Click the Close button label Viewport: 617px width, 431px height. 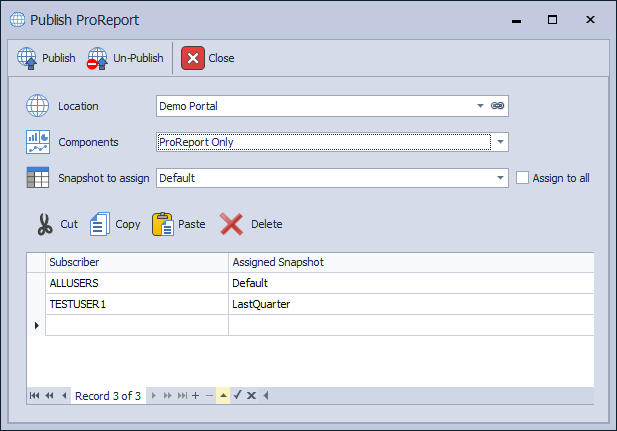pos(221,58)
